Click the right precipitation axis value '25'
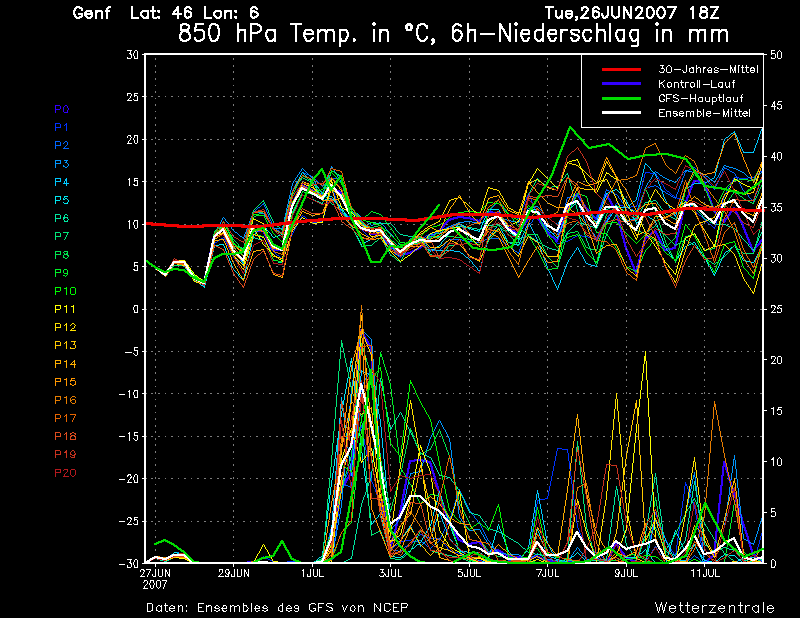Image resolution: width=800 pixels, height=618 pixels. click(x=776, y=309)
